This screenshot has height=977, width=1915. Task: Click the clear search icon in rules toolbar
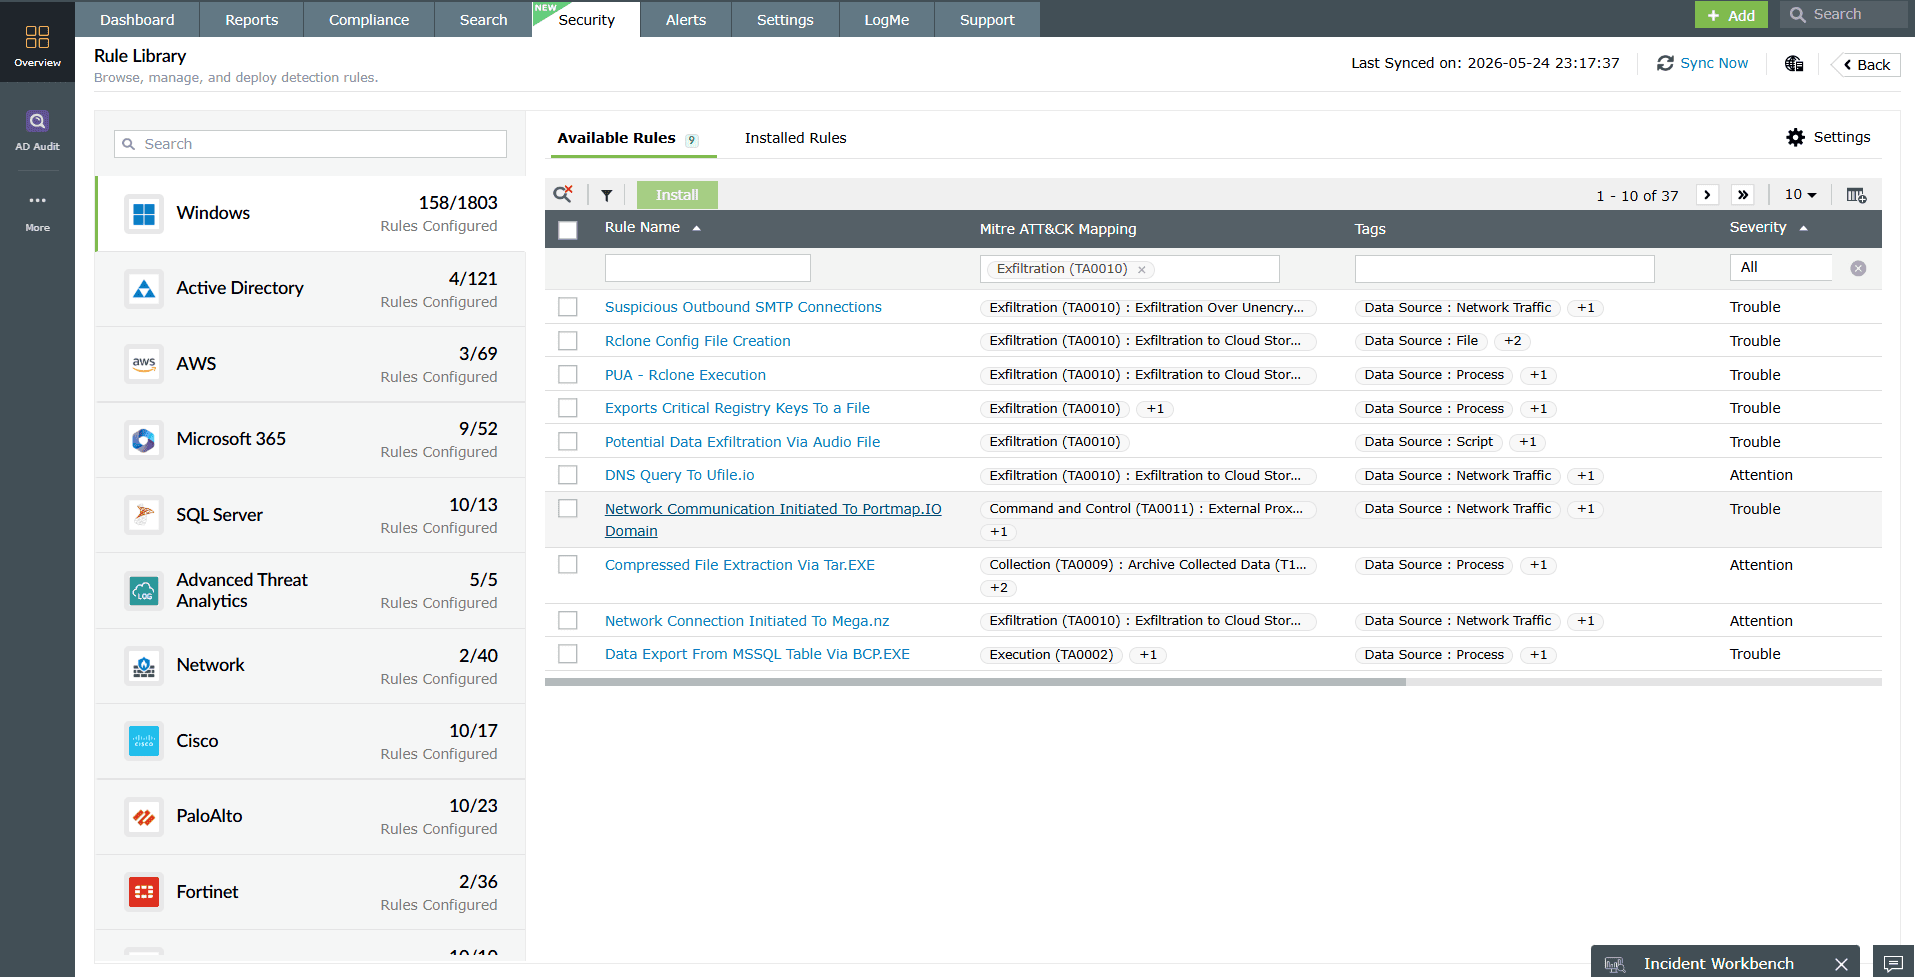click(563, 194)
